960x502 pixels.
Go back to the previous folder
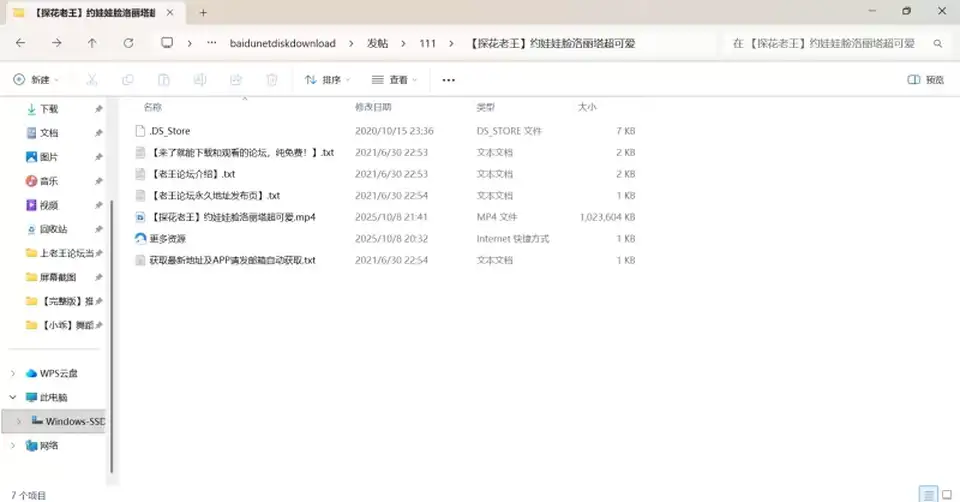pos(20,43)
